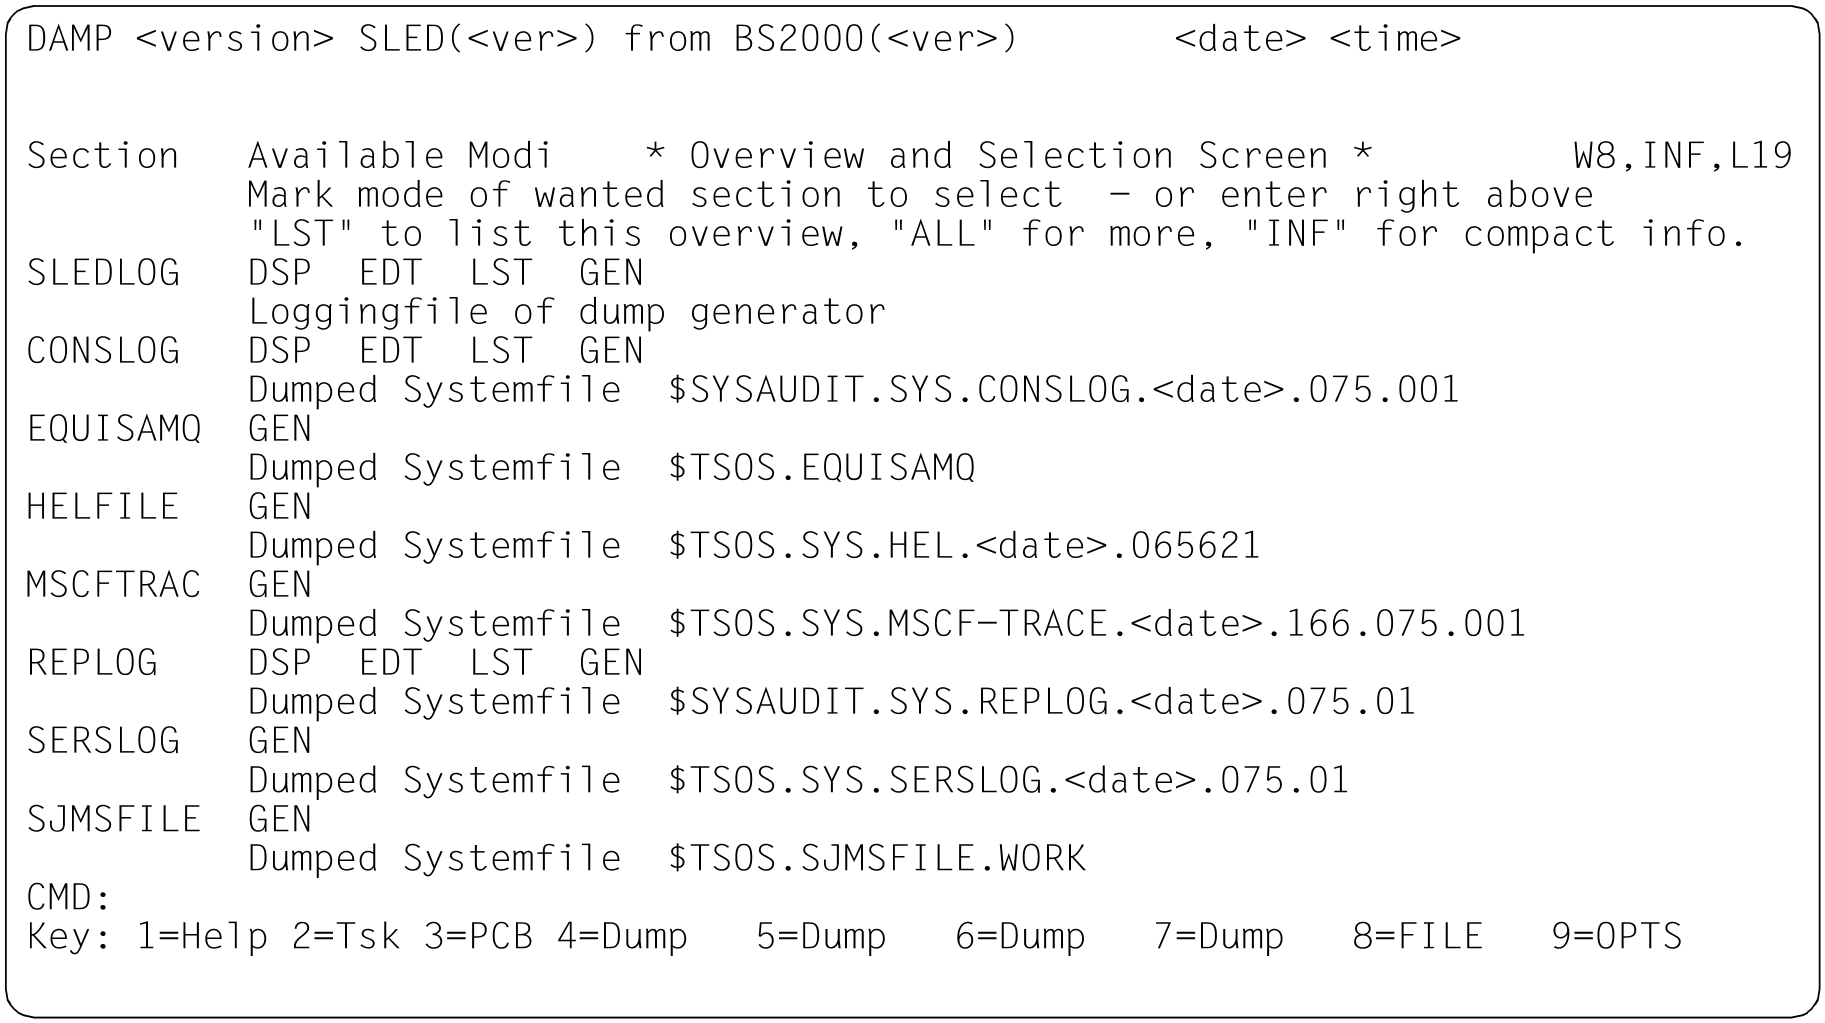Screen dimensions: 1825x1023
Task: Select DSP mode for SLEDLOG section
Action: pos(279,273)
